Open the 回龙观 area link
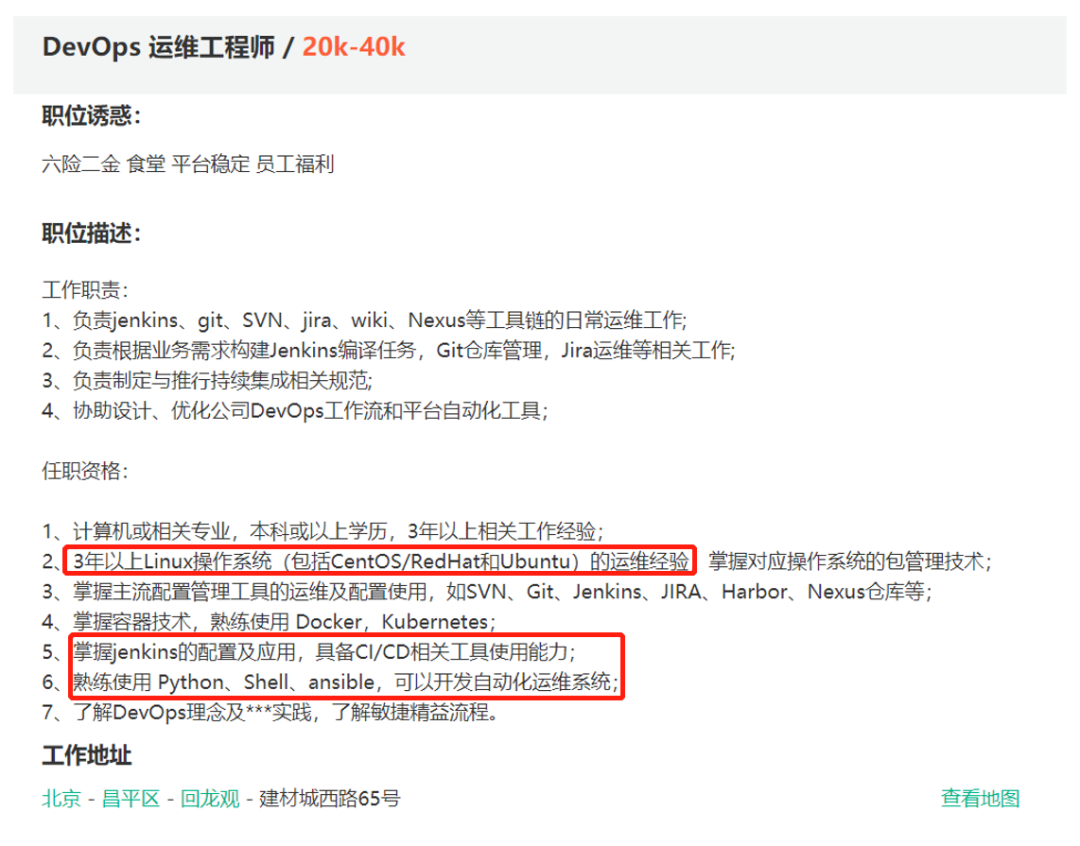The height and width of the screenshot is (846, 1080). tap(210, 798)
